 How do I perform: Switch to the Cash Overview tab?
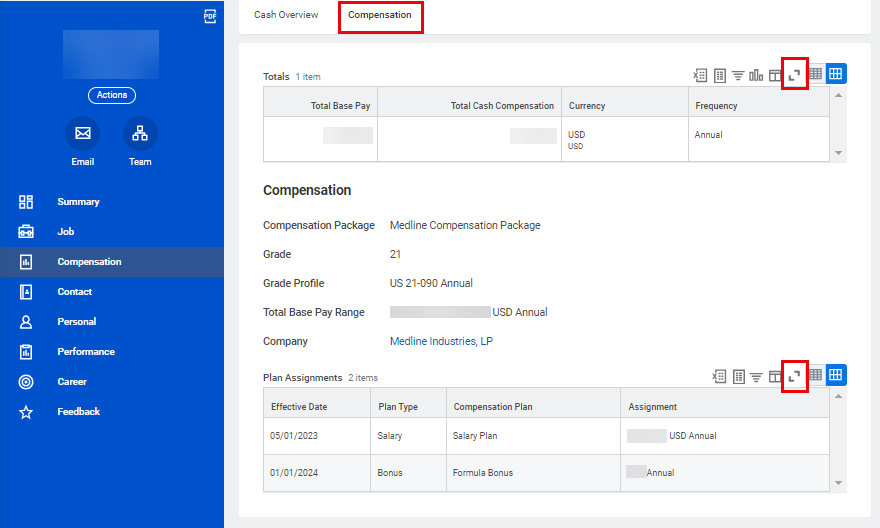286,15
